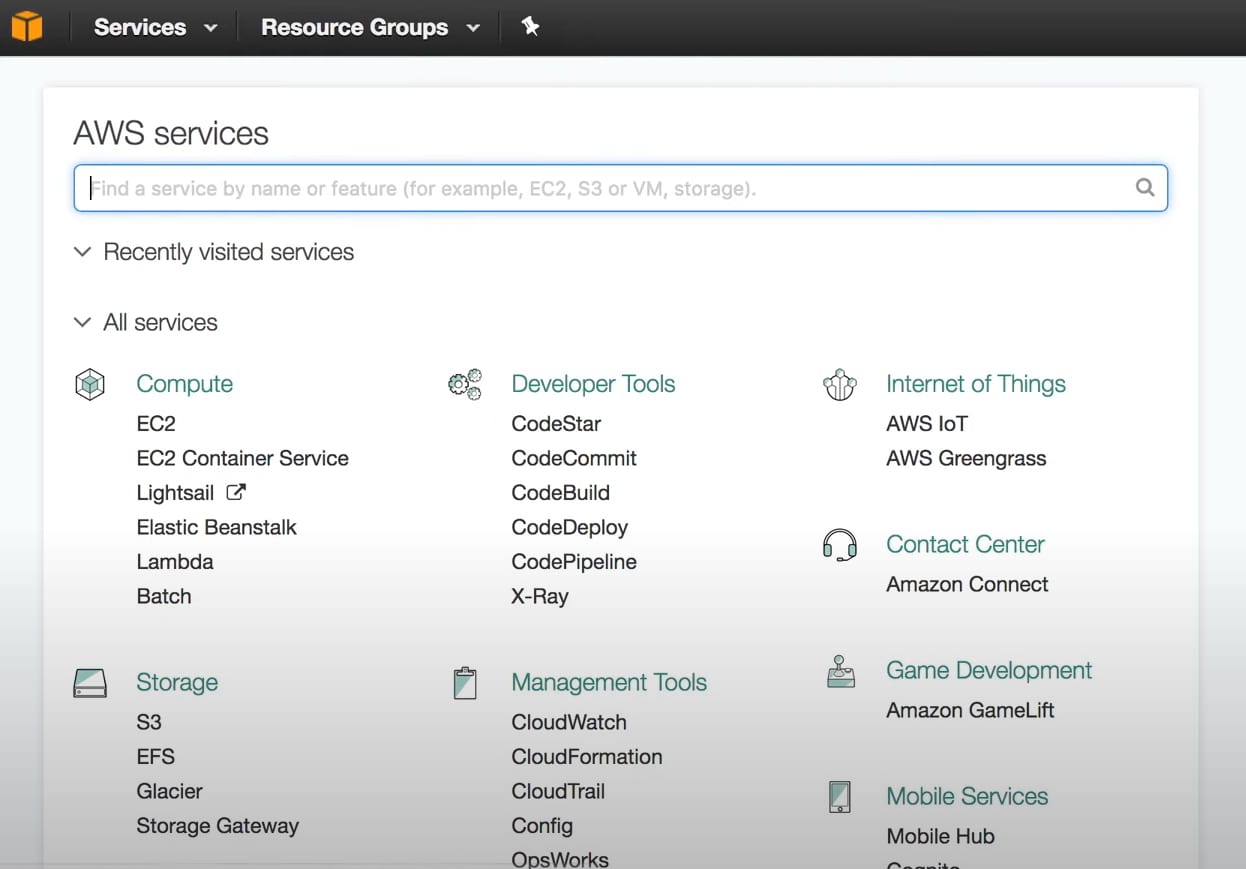Image resolution: width=1246 pixels, height=869 pixels.
Task: Open Amazon GameLift
Action: [x=970, y=710]
